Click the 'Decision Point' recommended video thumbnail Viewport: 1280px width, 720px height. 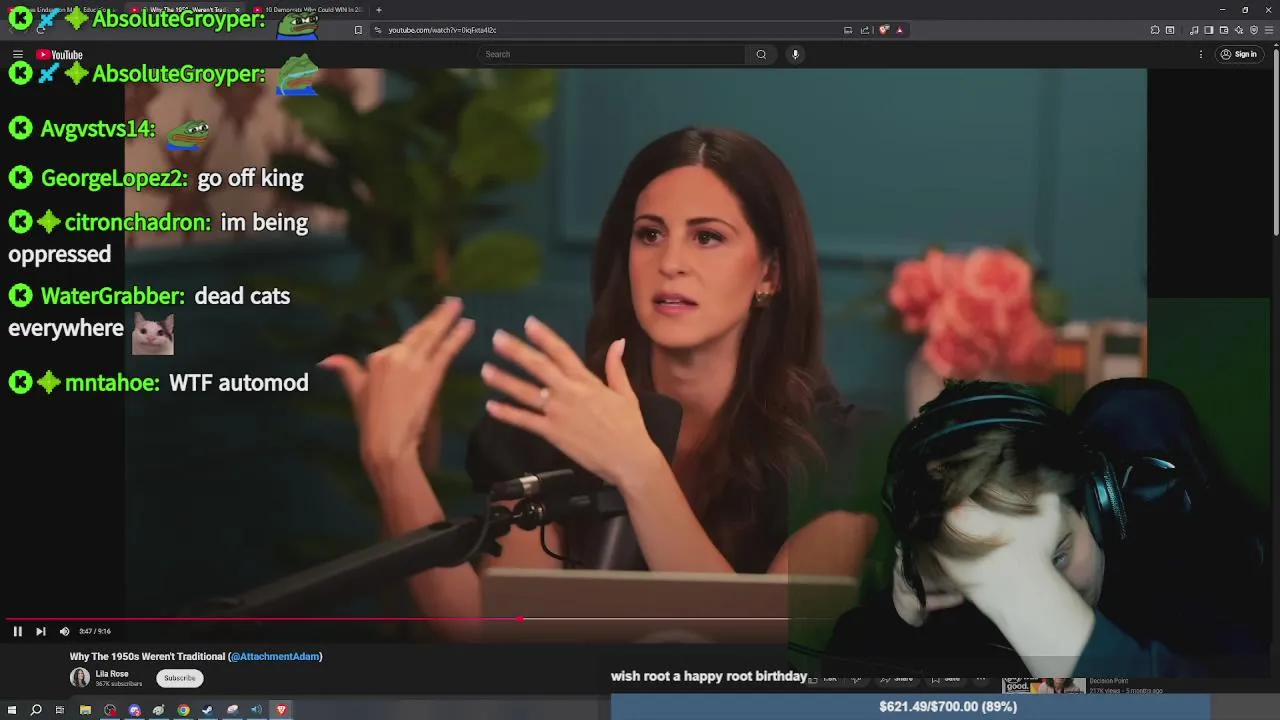coord(1044,685)
